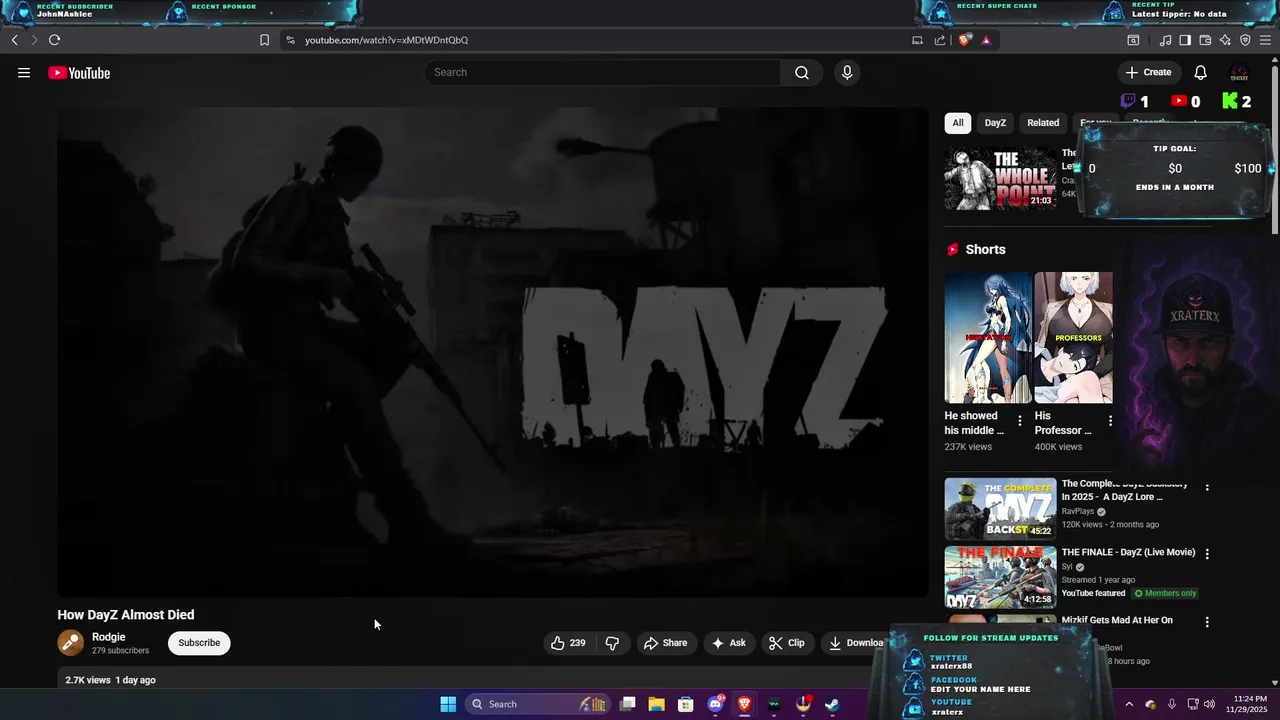Open Steam from taskbar
The height and width of the screenshot is (720, 1280).
(832, 704)
